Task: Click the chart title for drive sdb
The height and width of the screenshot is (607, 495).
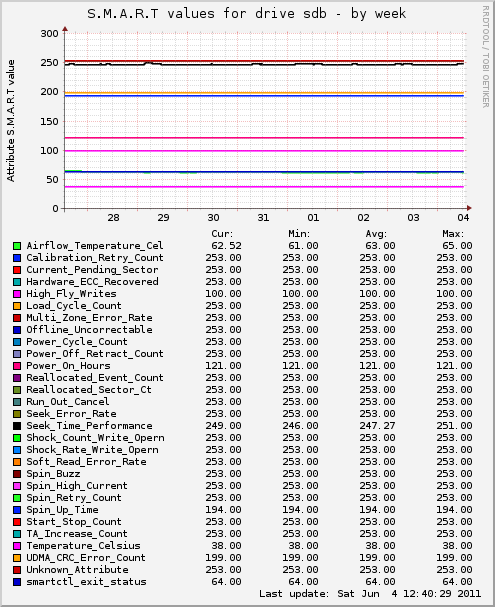Action: [247, 14]
